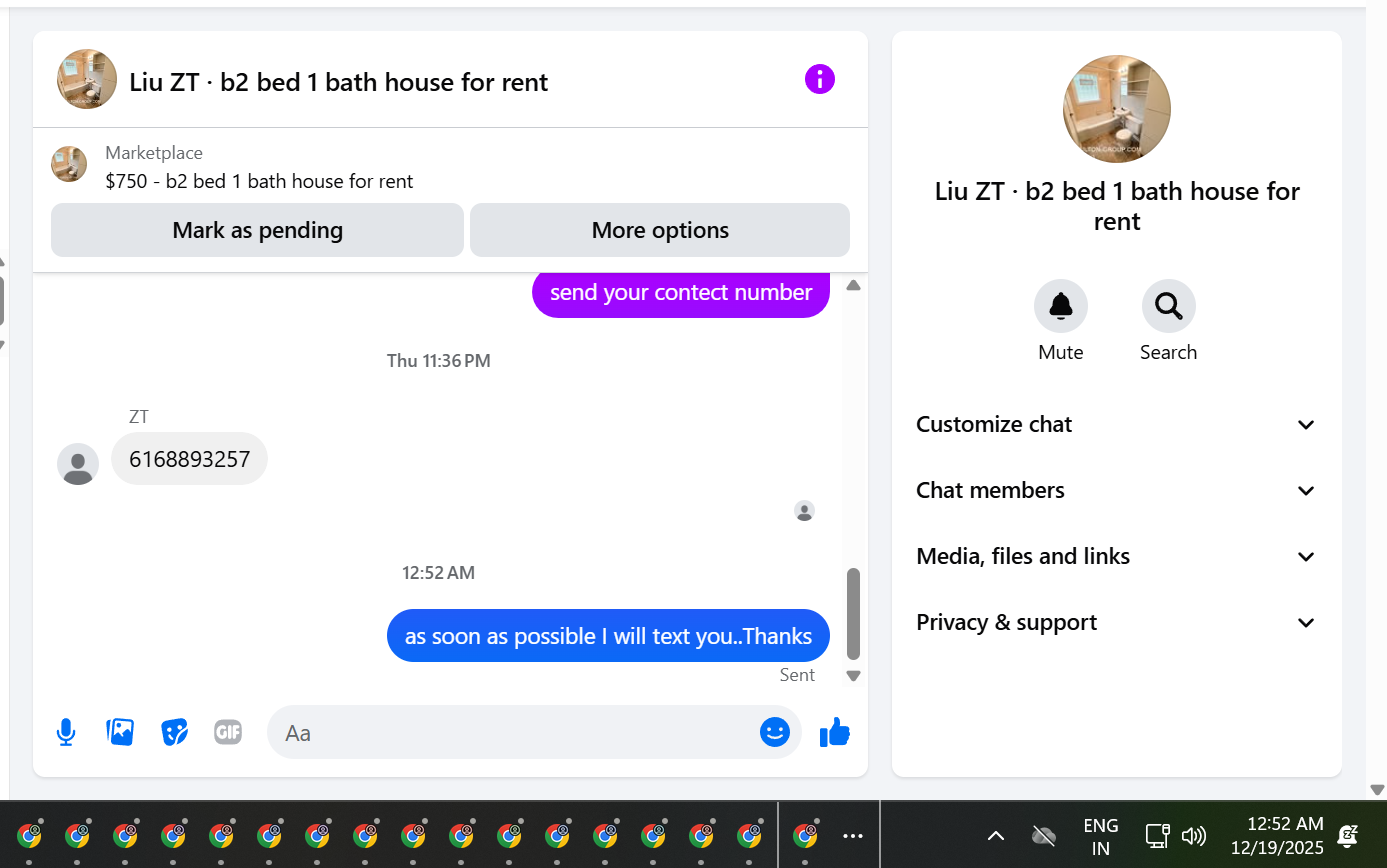Image resolution: width=1387 pixels, height=868 pixels.
Task: Open the emoji picker in message box
Action: 775,733
